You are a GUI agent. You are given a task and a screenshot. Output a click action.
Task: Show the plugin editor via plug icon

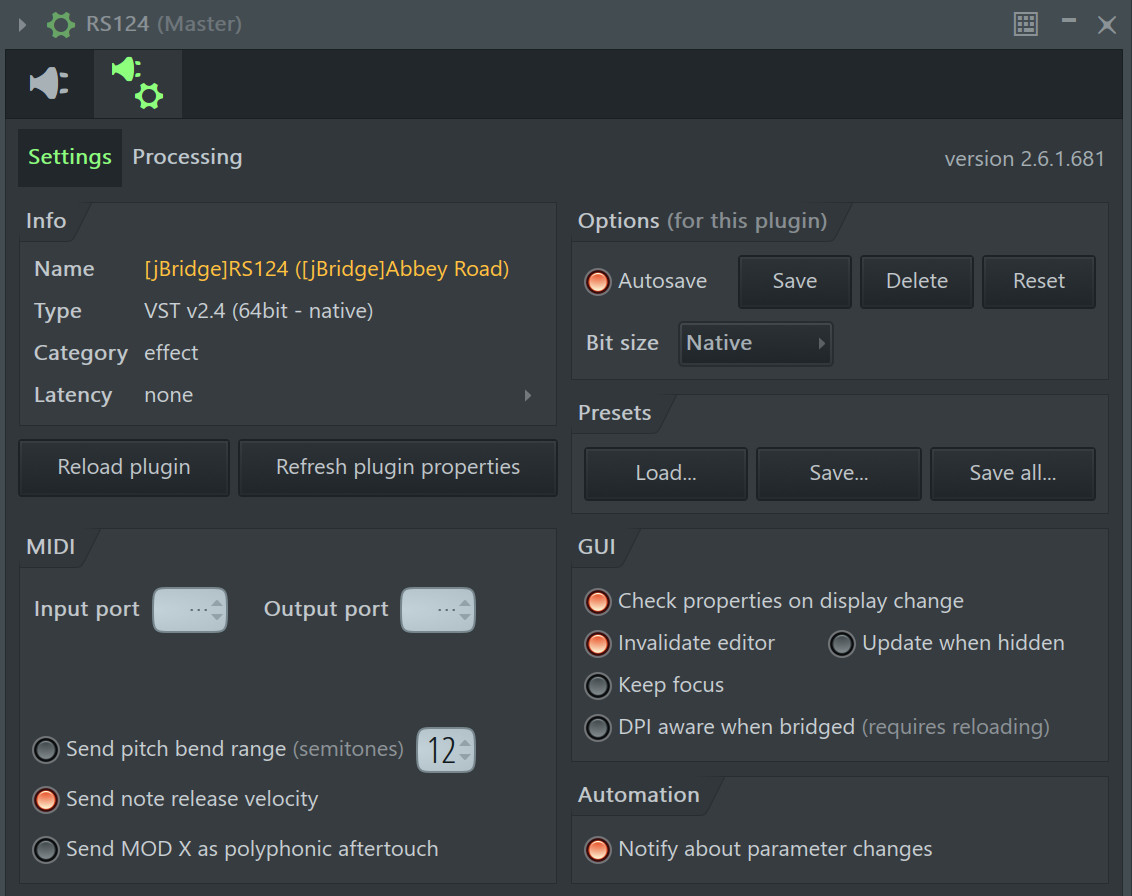[49, 83]
